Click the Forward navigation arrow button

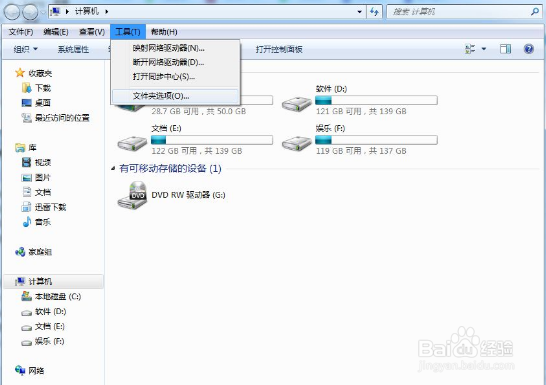click(x=30, y=12)
